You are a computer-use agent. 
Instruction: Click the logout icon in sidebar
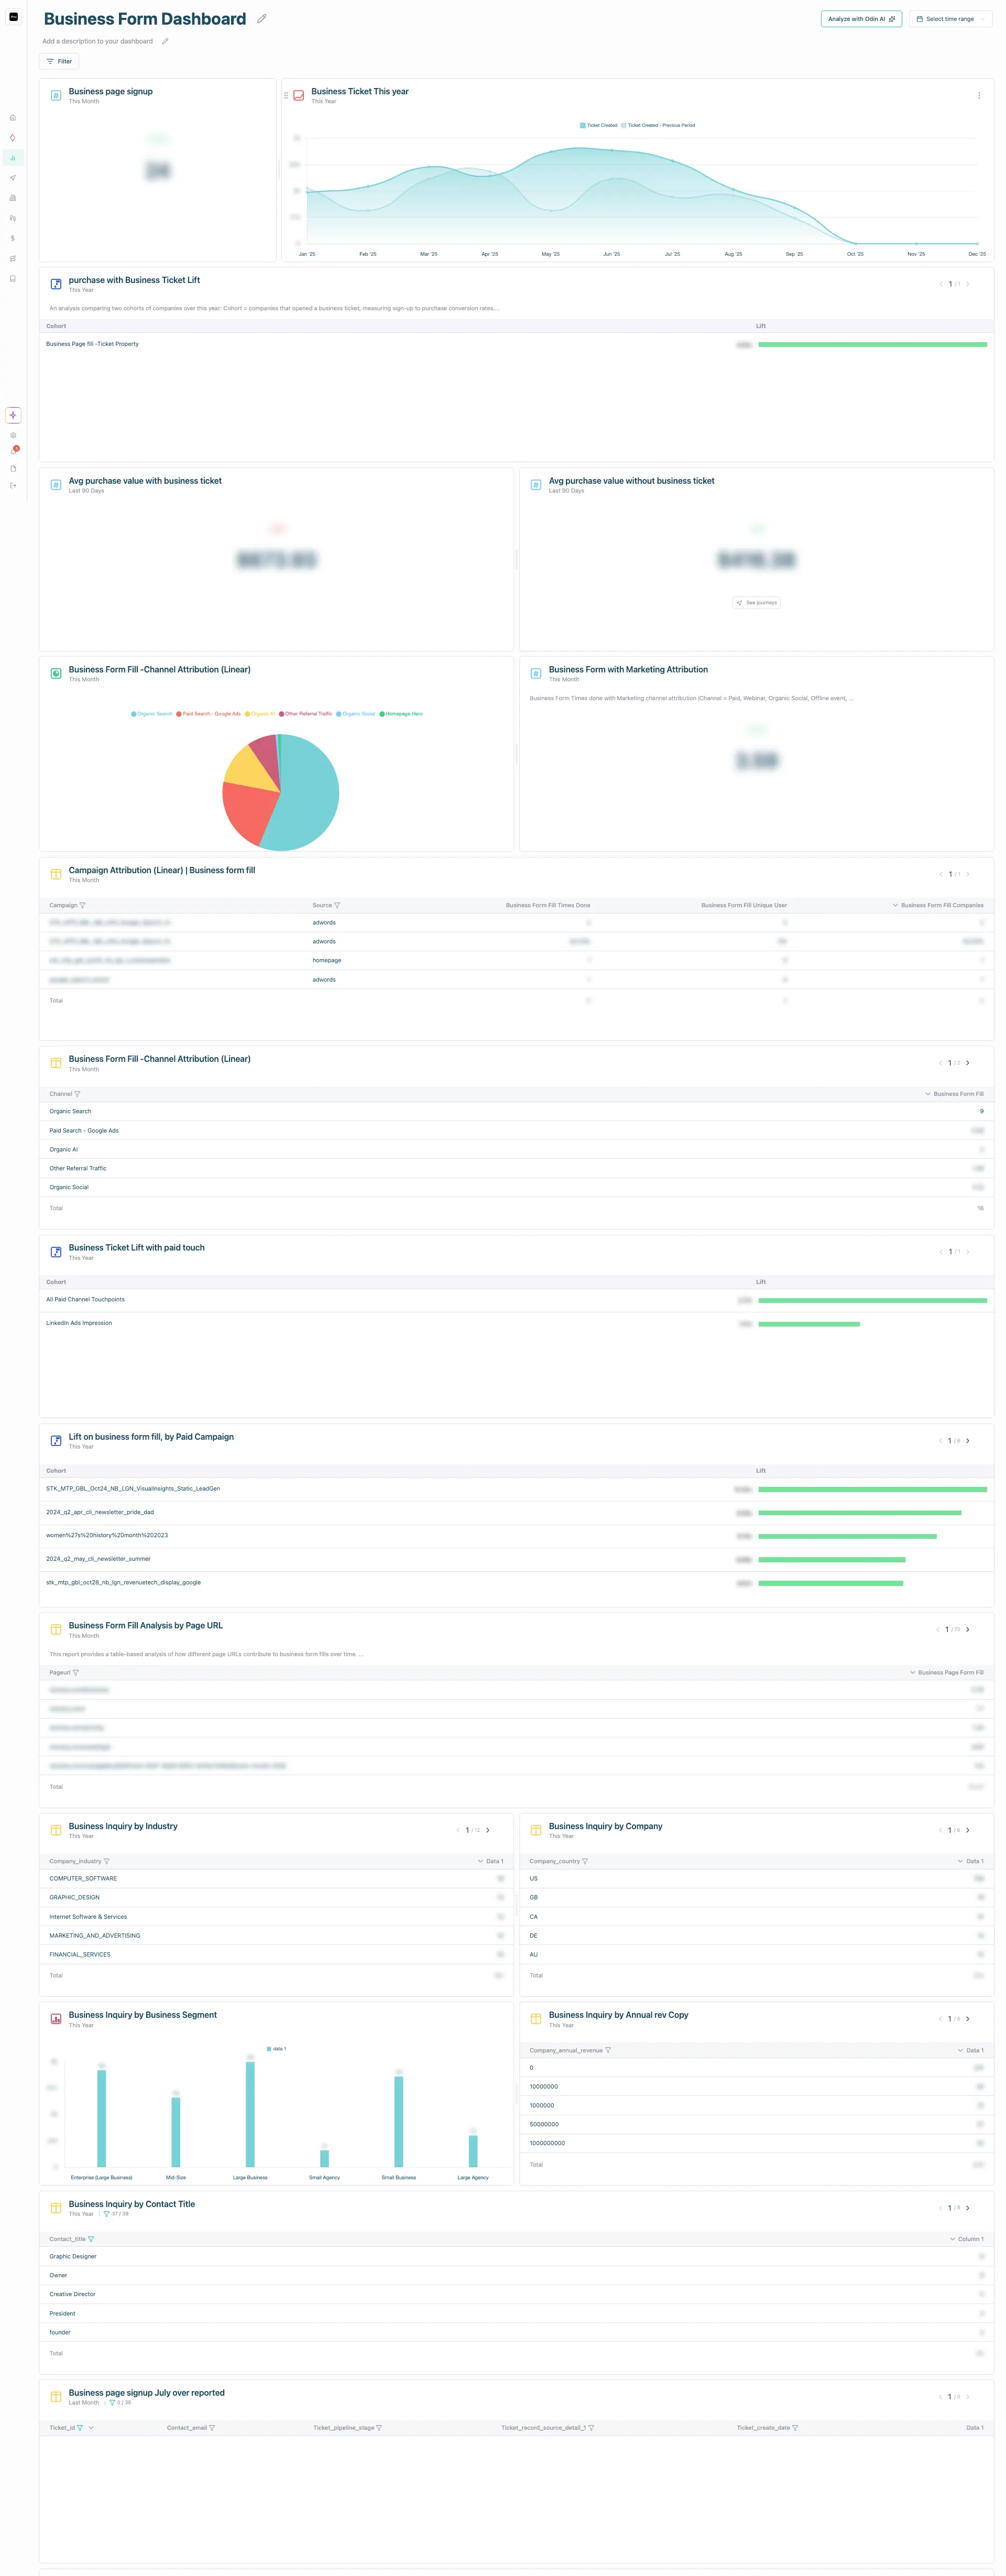[13, 485]
